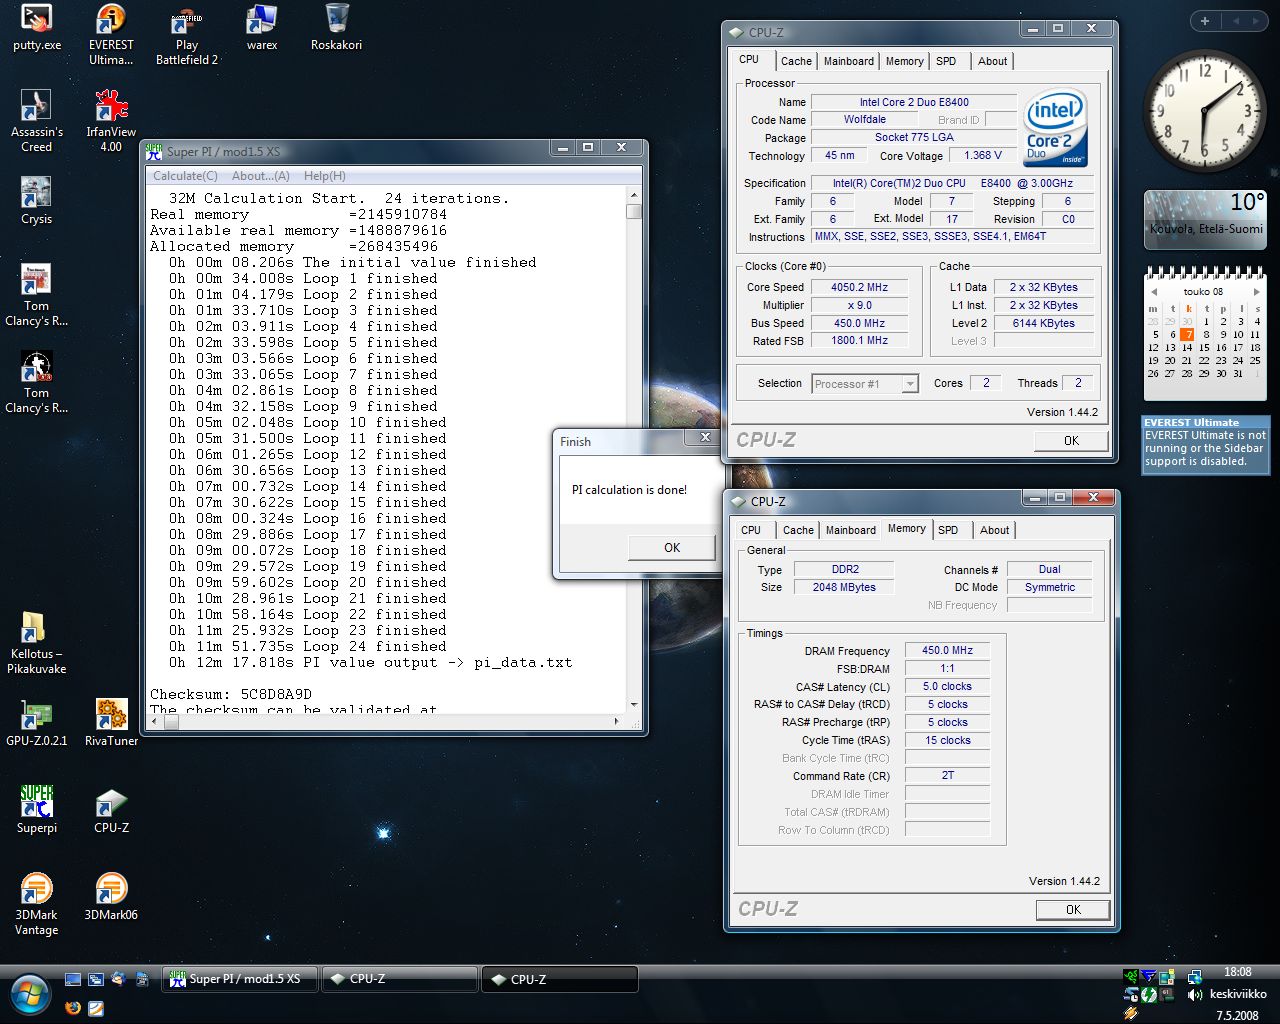Click OK in the PI calculation done dialog
Viewport: 1280px width, 1024px height.
click(672, 548)
